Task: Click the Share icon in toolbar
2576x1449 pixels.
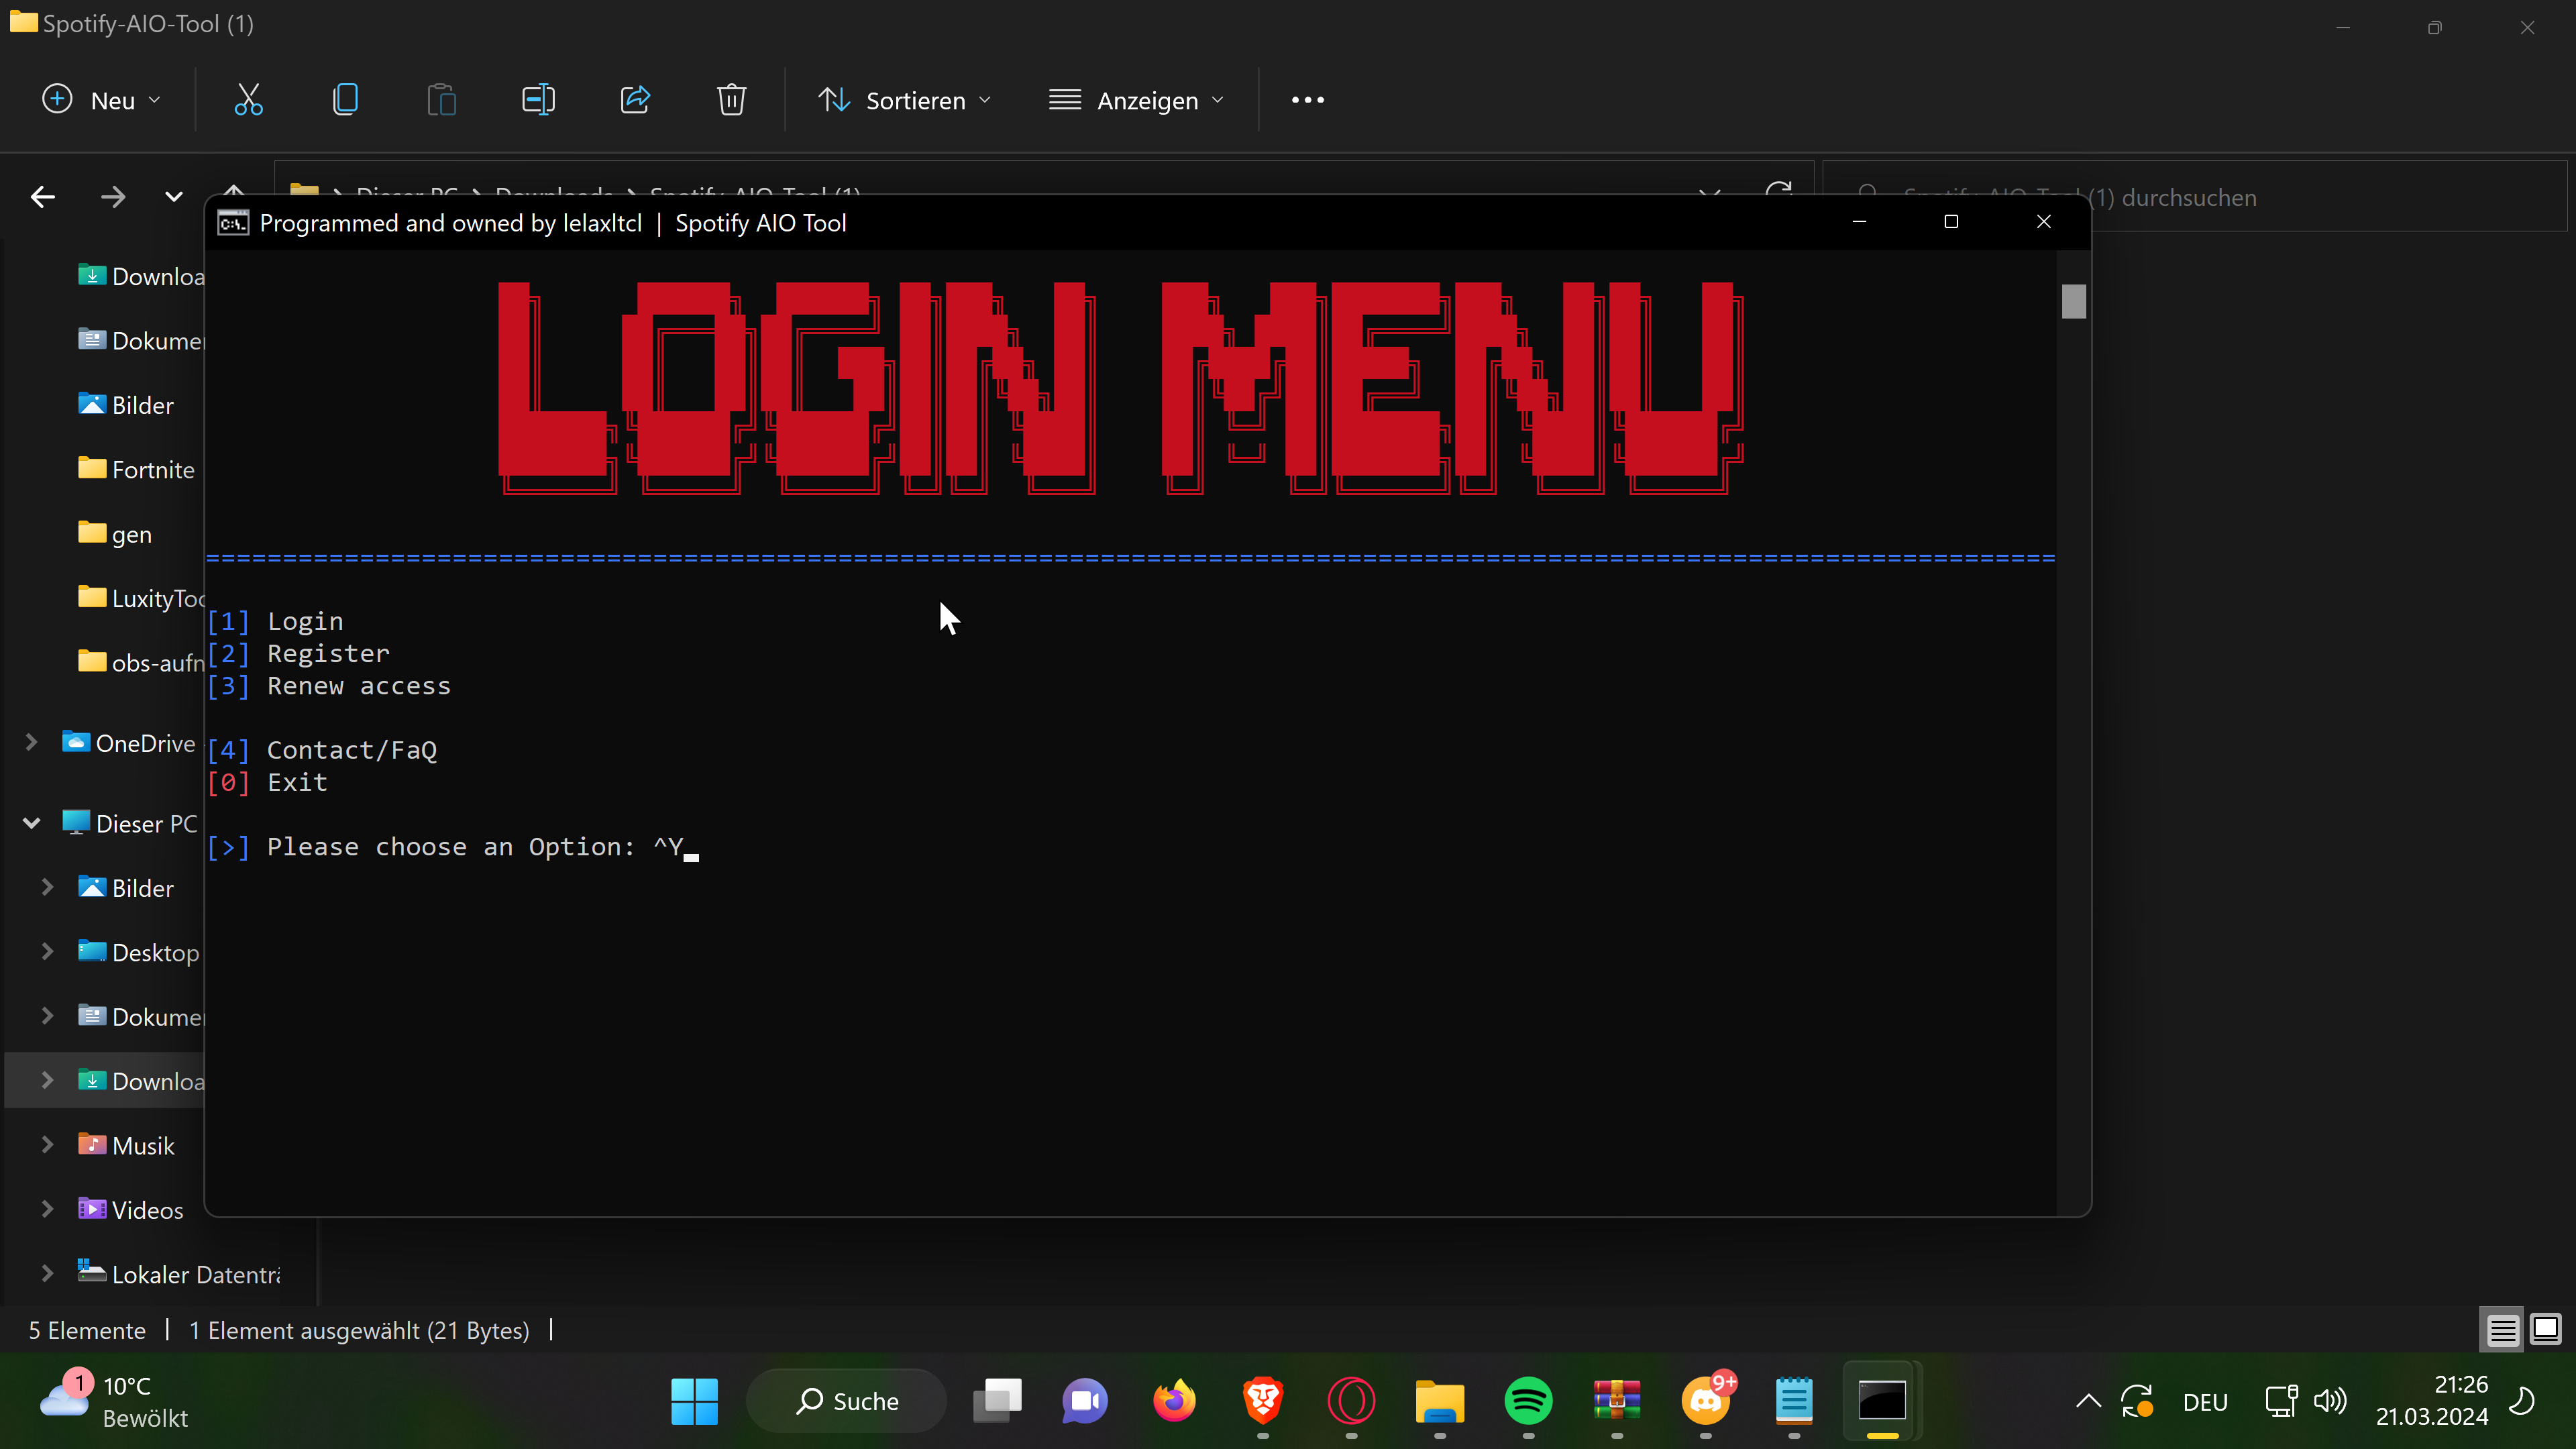Action: click(x=635, y=100)
